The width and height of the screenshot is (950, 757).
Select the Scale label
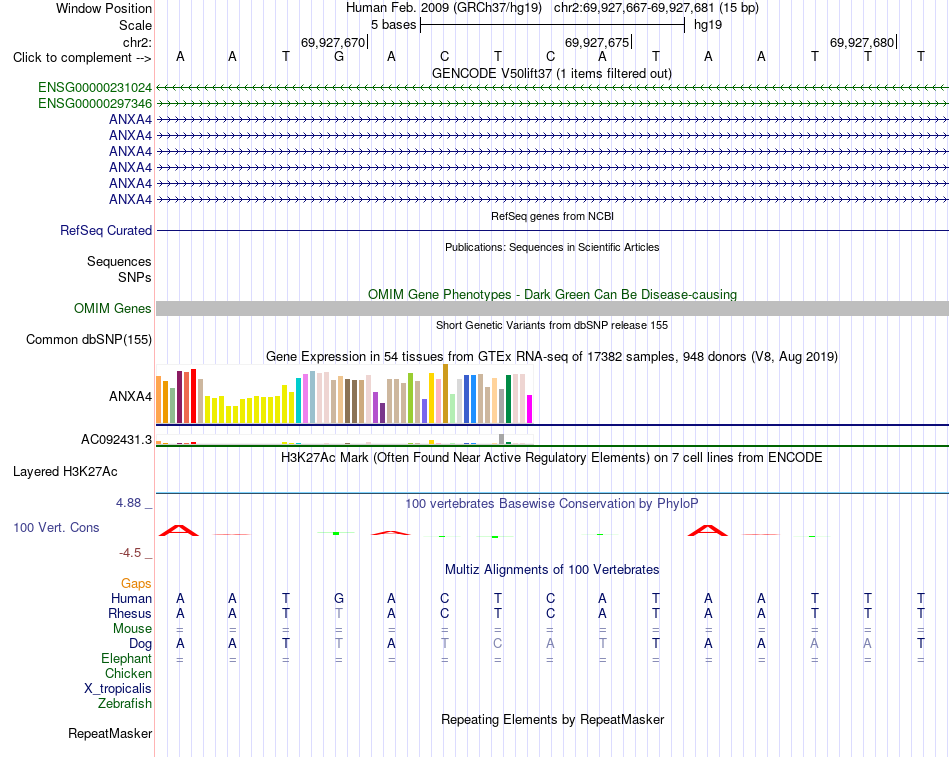click(135, 25)
